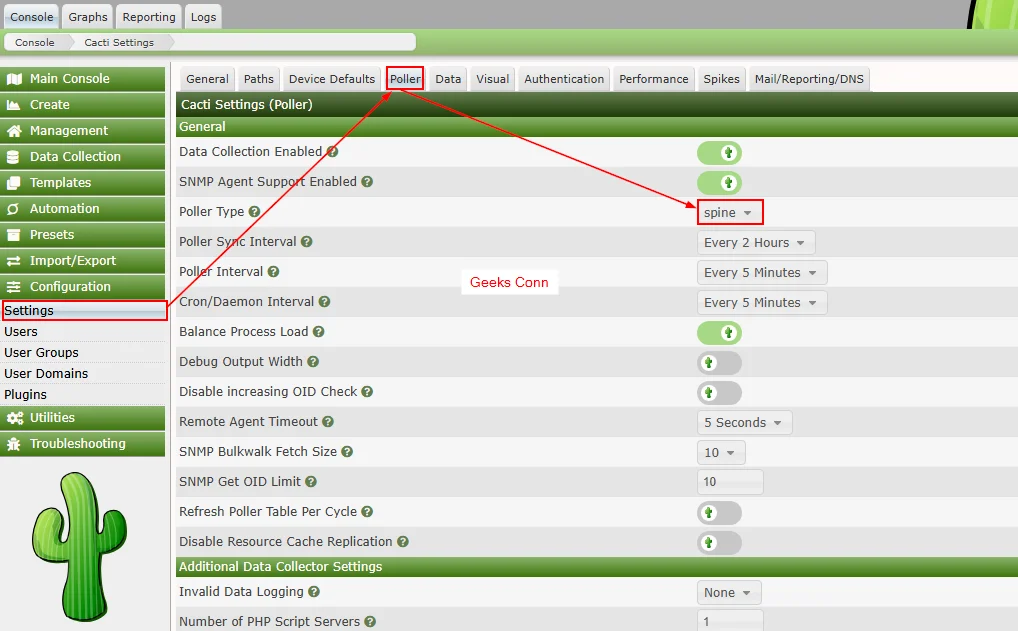1018x631 pixels.
Task: Click help icon beside Data Collection Enabled
Action: [332, 152]
